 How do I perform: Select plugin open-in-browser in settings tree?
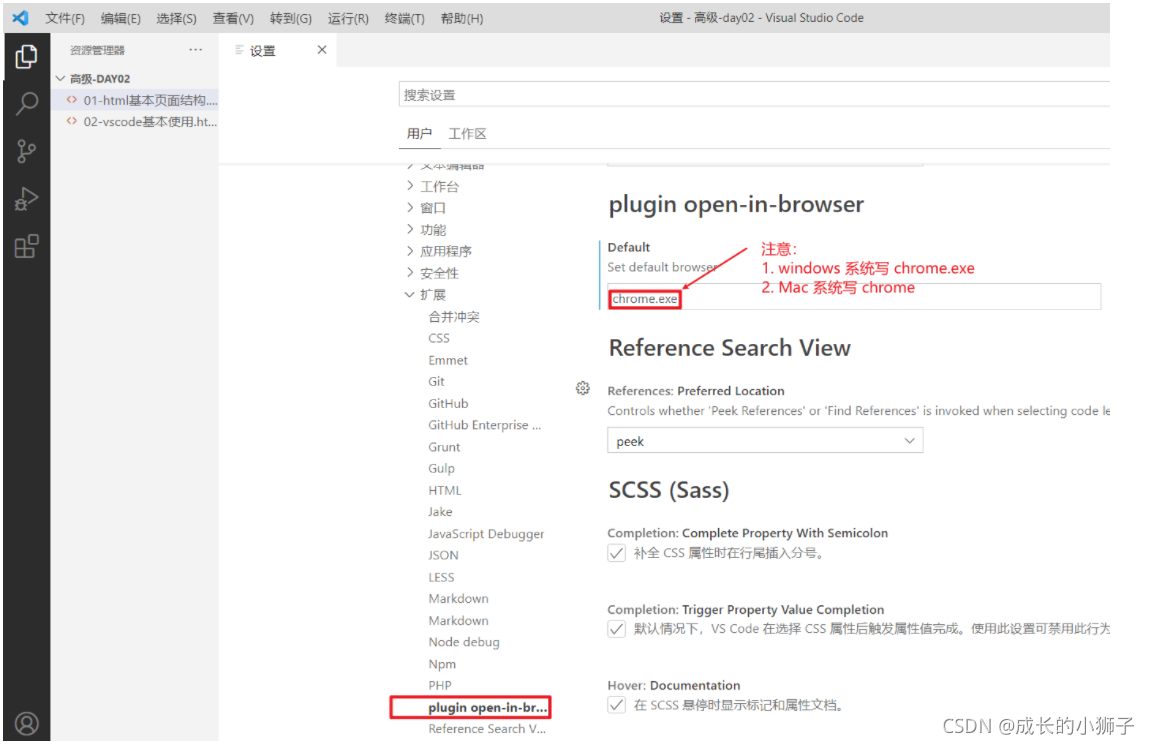(x=487, y=707)
